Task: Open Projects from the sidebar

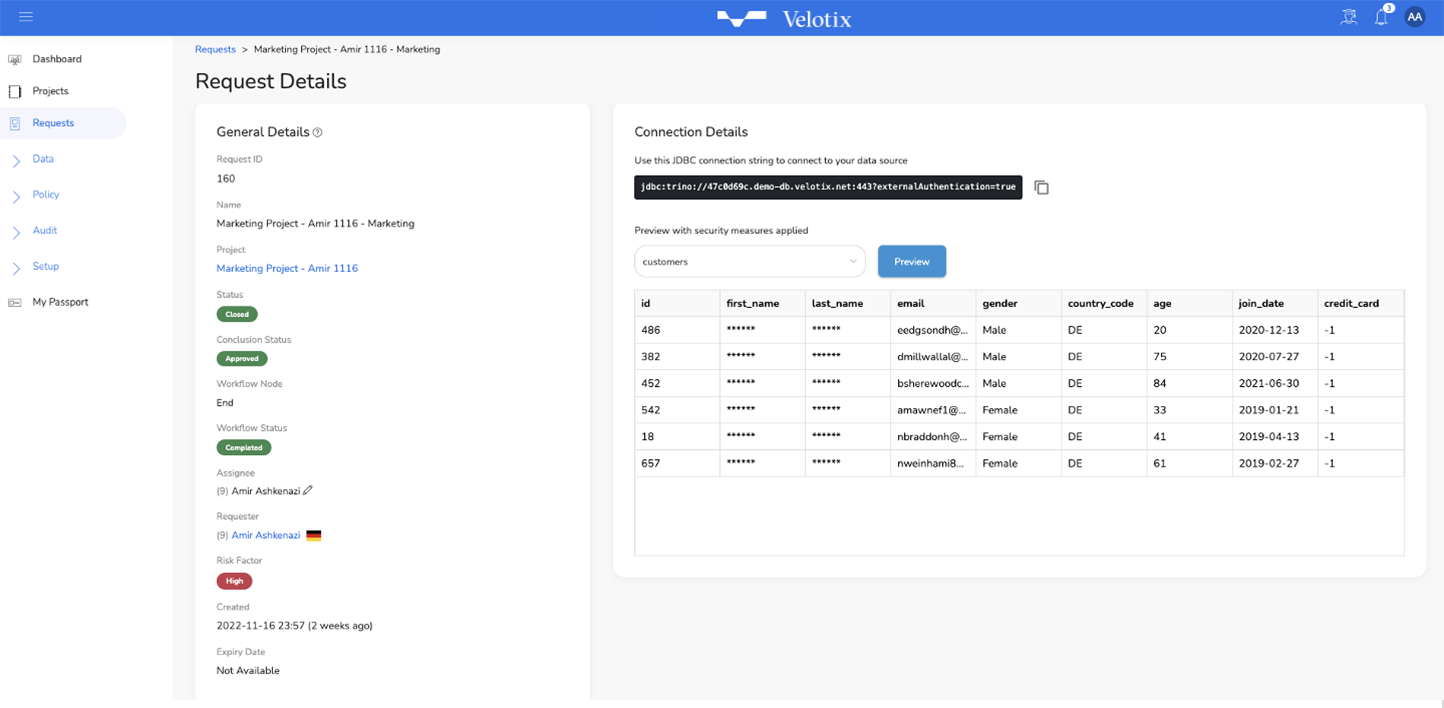Action: pyautogui.click(x=50, y=91)
